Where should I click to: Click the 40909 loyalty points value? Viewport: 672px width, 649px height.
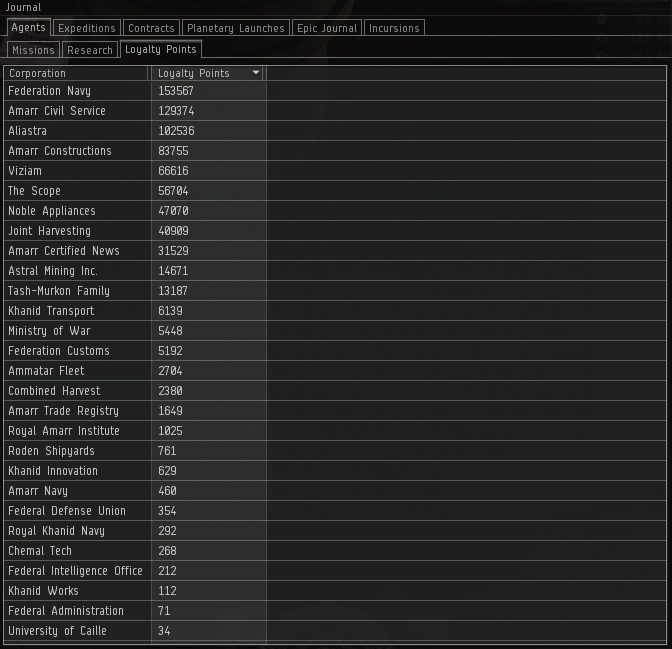173,231
